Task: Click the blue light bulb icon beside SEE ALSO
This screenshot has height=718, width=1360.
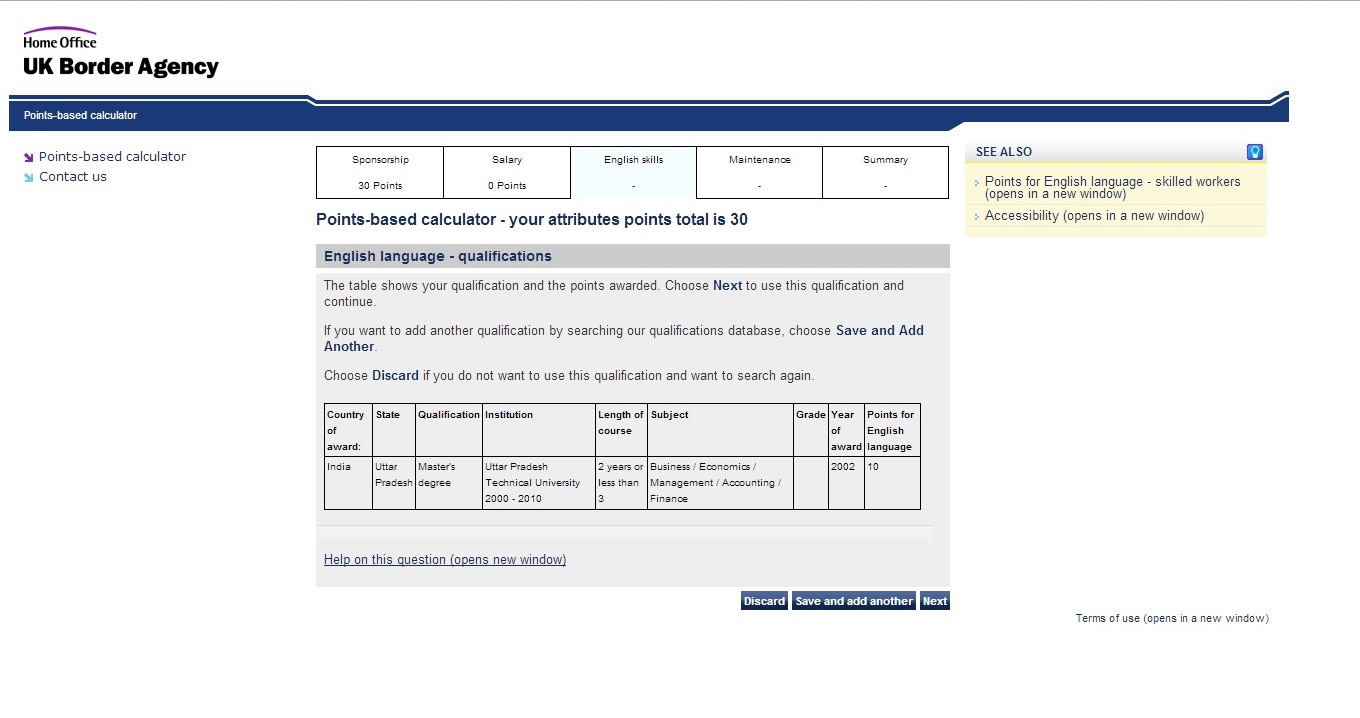Action: [x=1254, y=152]
